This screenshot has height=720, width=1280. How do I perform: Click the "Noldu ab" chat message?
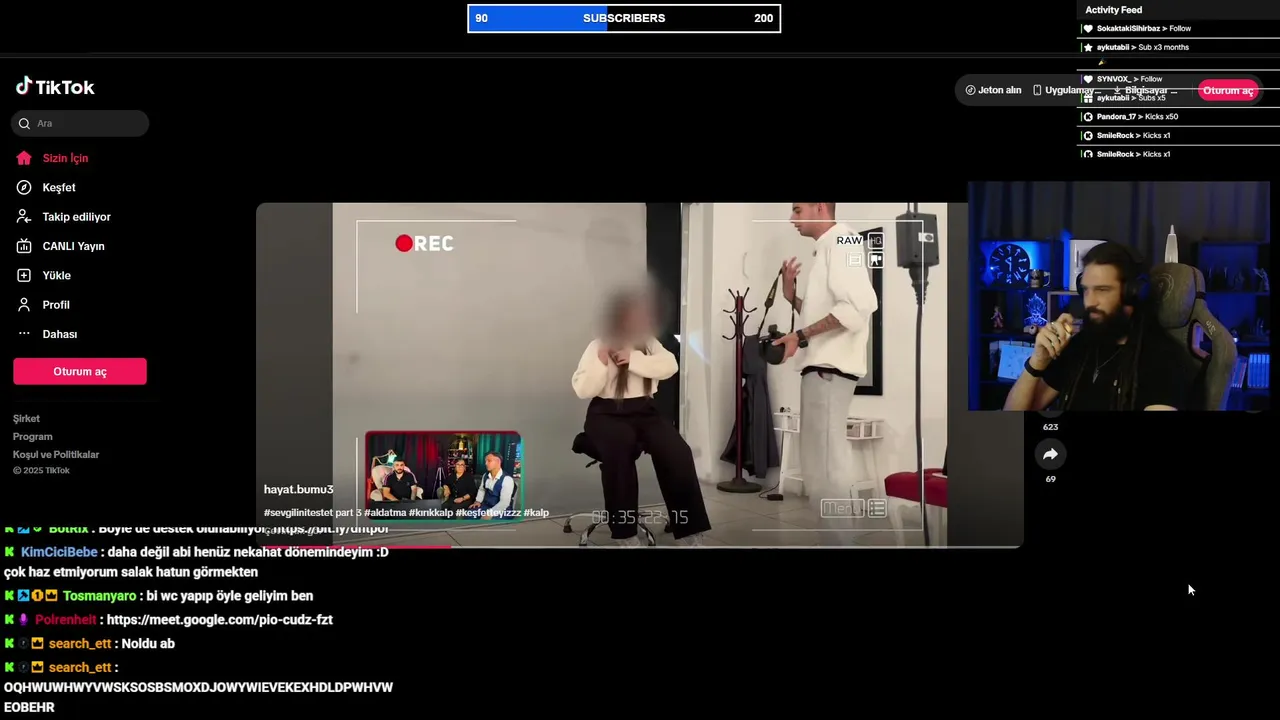pos(148,644)
